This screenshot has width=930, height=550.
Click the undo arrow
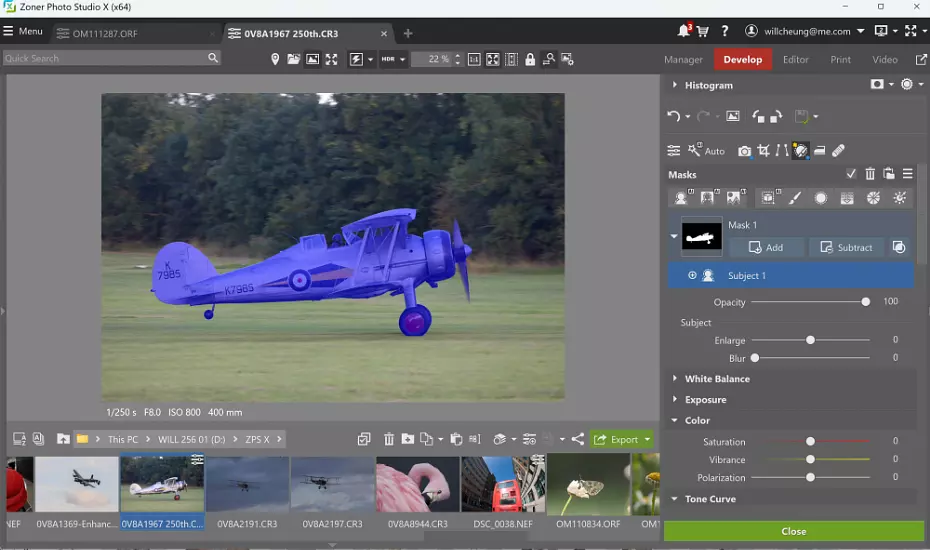(x=673, y=116)
